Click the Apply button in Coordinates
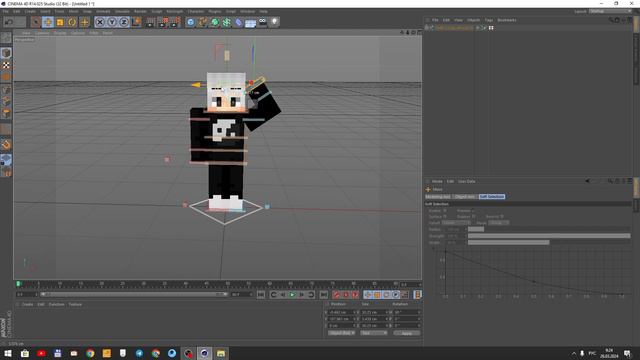The height and width of the screenshot is (360, 640). click(407, 333)
